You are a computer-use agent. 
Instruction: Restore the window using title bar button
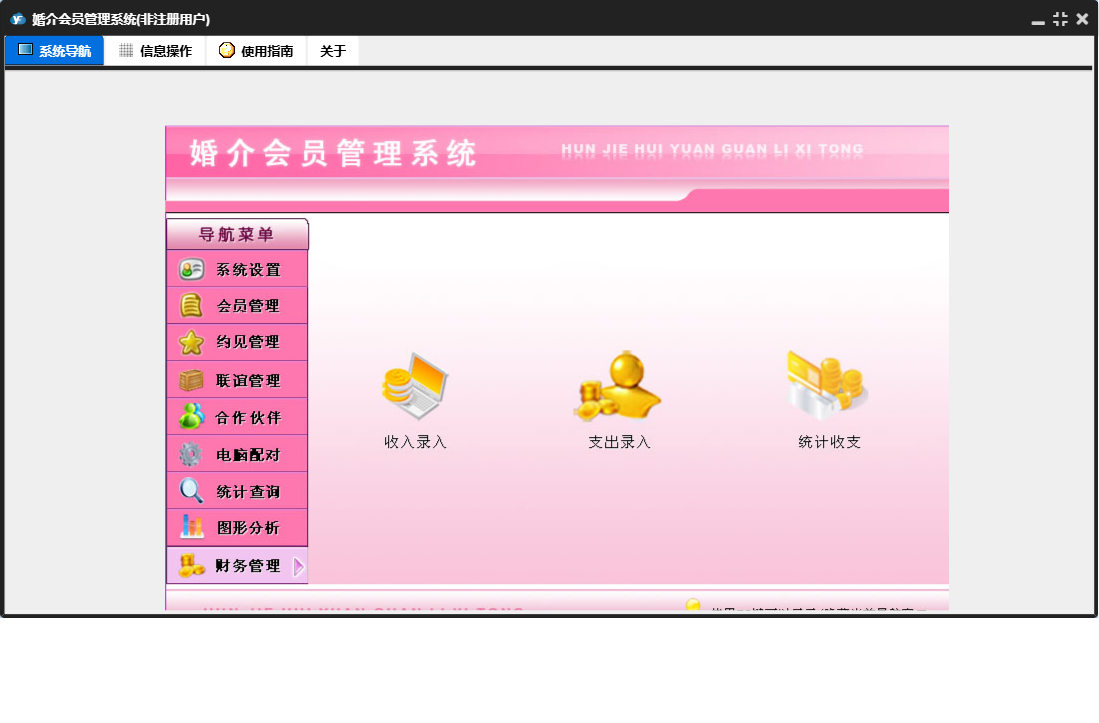click(1060, 19)
